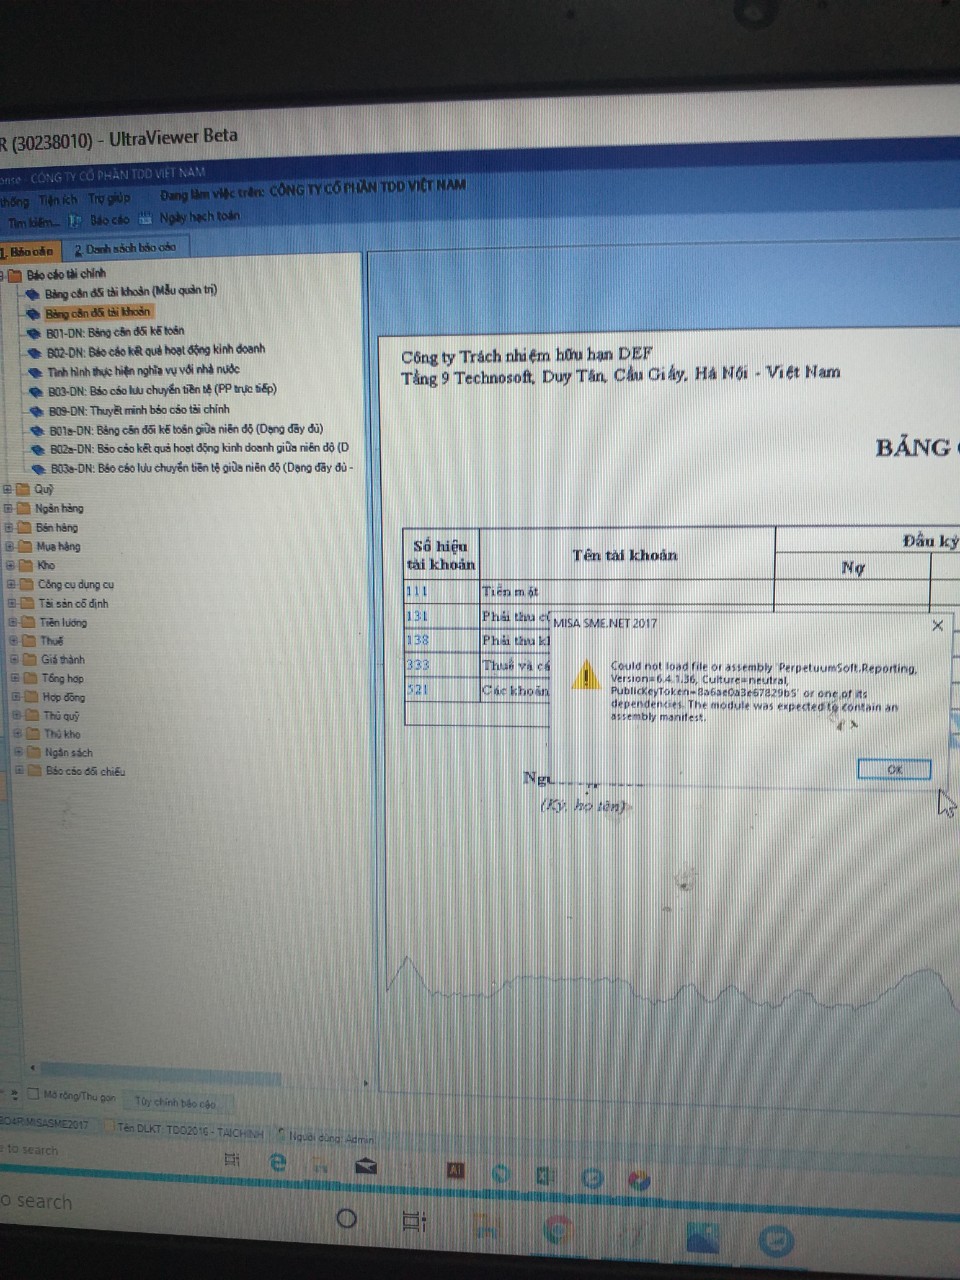Click account number 138 link
This screenshot has height=1280, width=960.
click(x=417, y=640)
